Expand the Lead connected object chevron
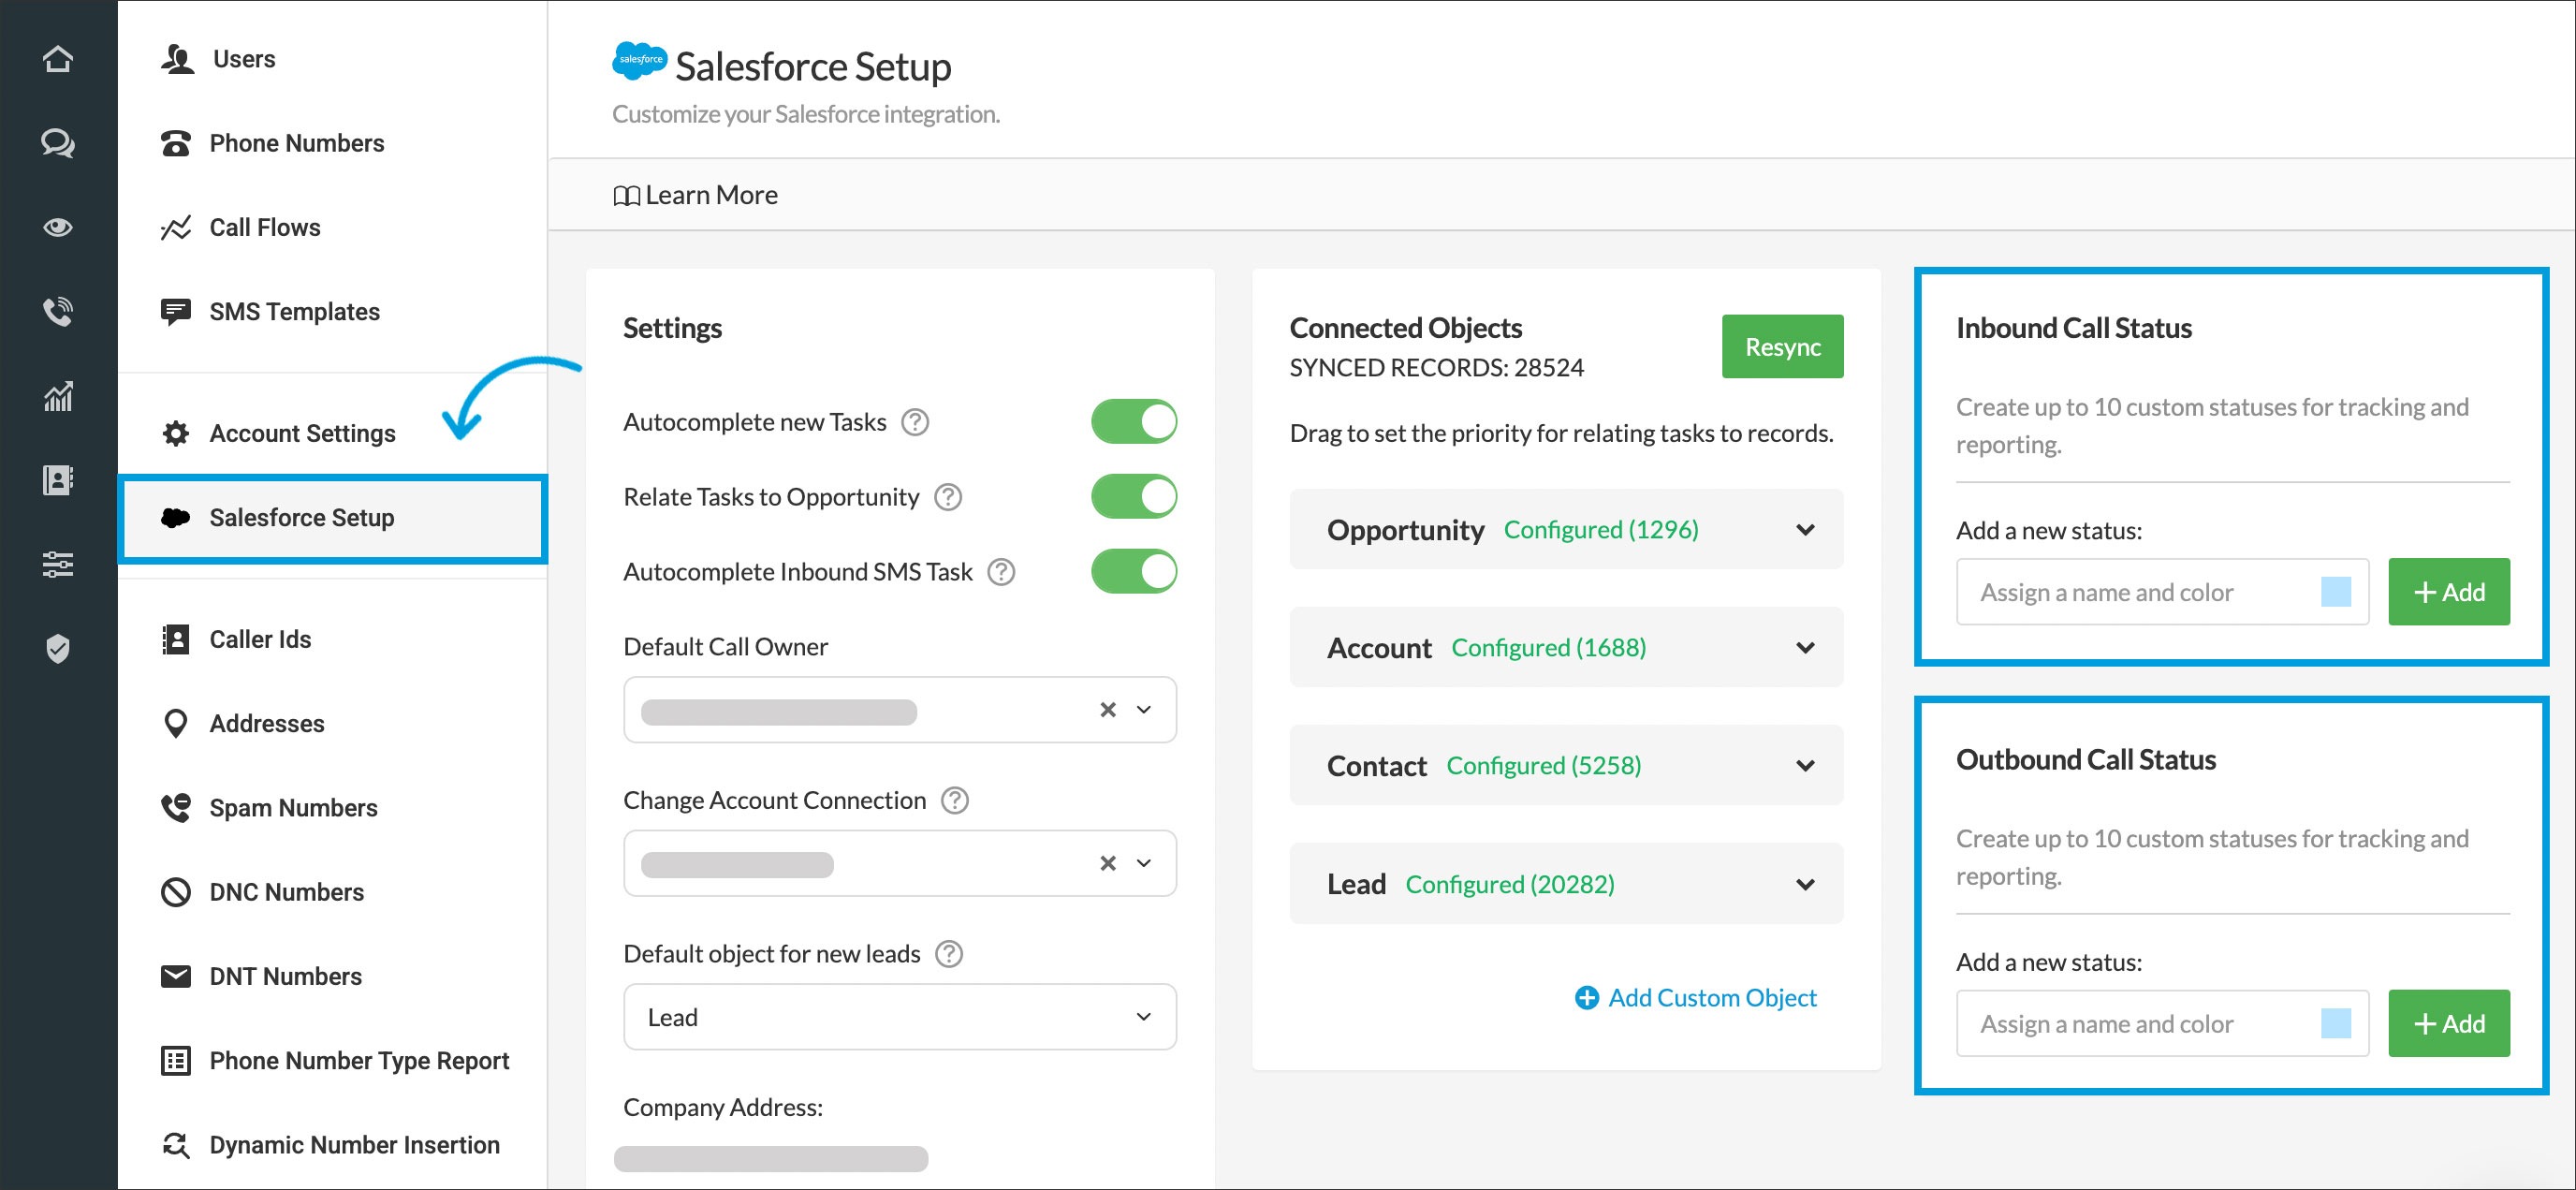 1804,884
